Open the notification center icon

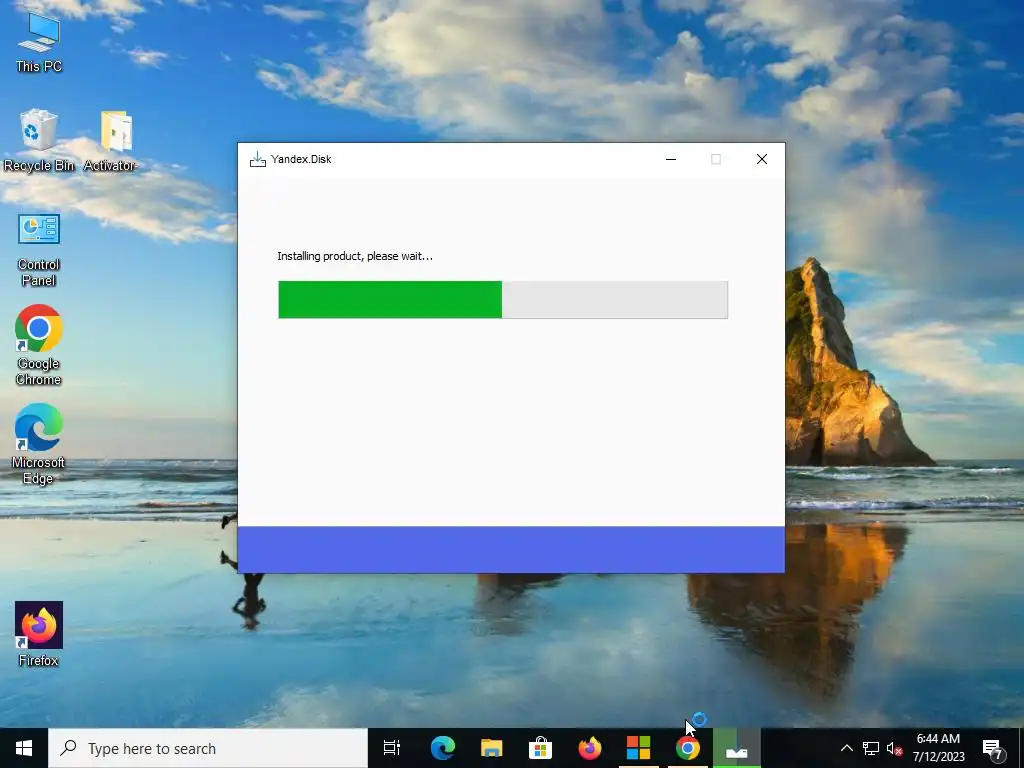(x=993, y=748)
